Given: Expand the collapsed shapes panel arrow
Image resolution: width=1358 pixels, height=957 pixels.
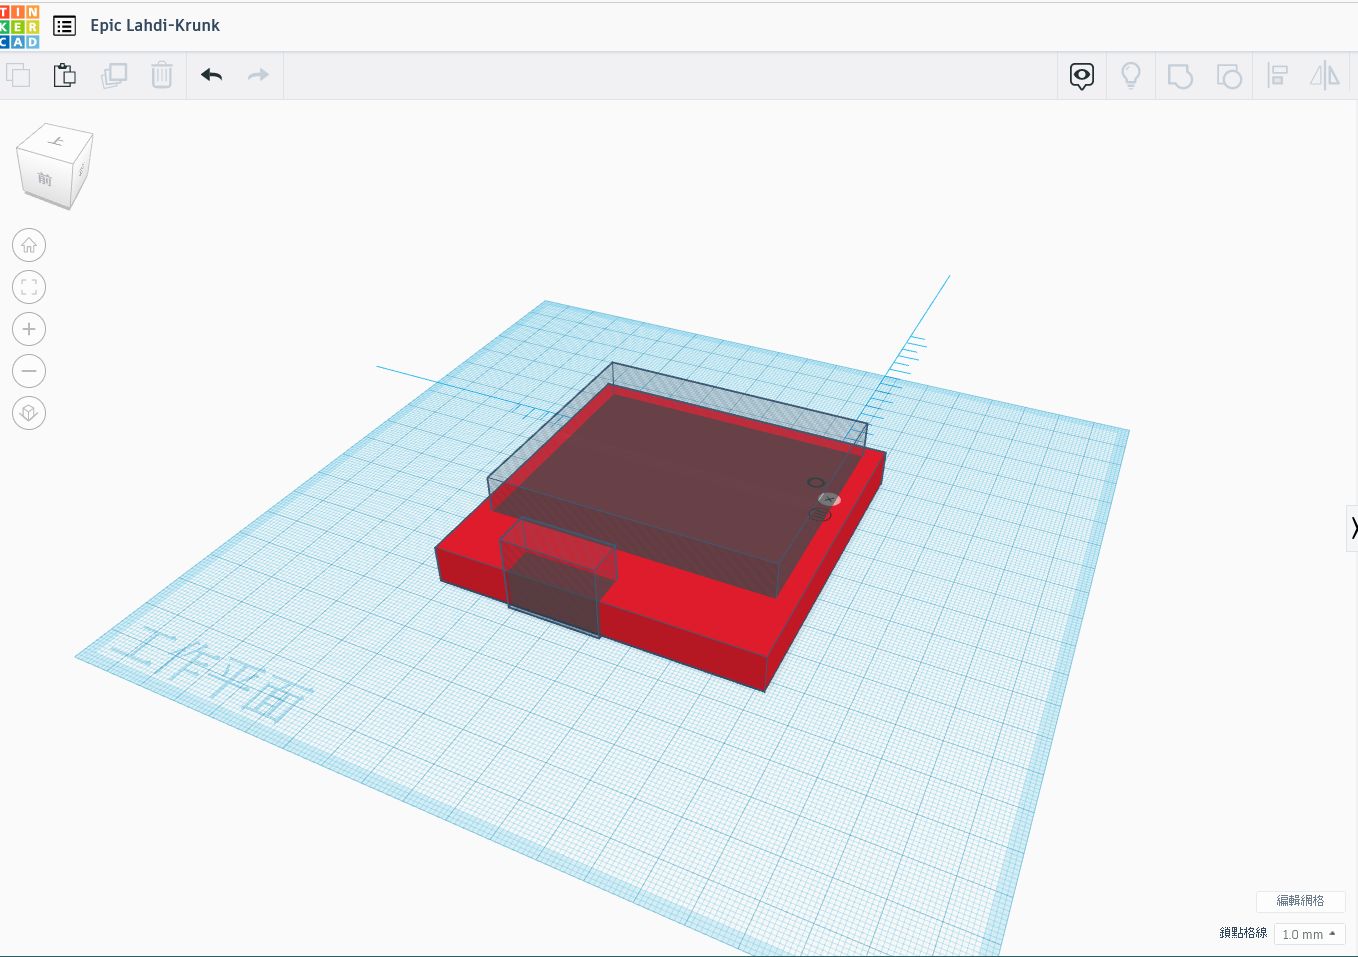Looking at the screenshot, I should coord(1352,528).
